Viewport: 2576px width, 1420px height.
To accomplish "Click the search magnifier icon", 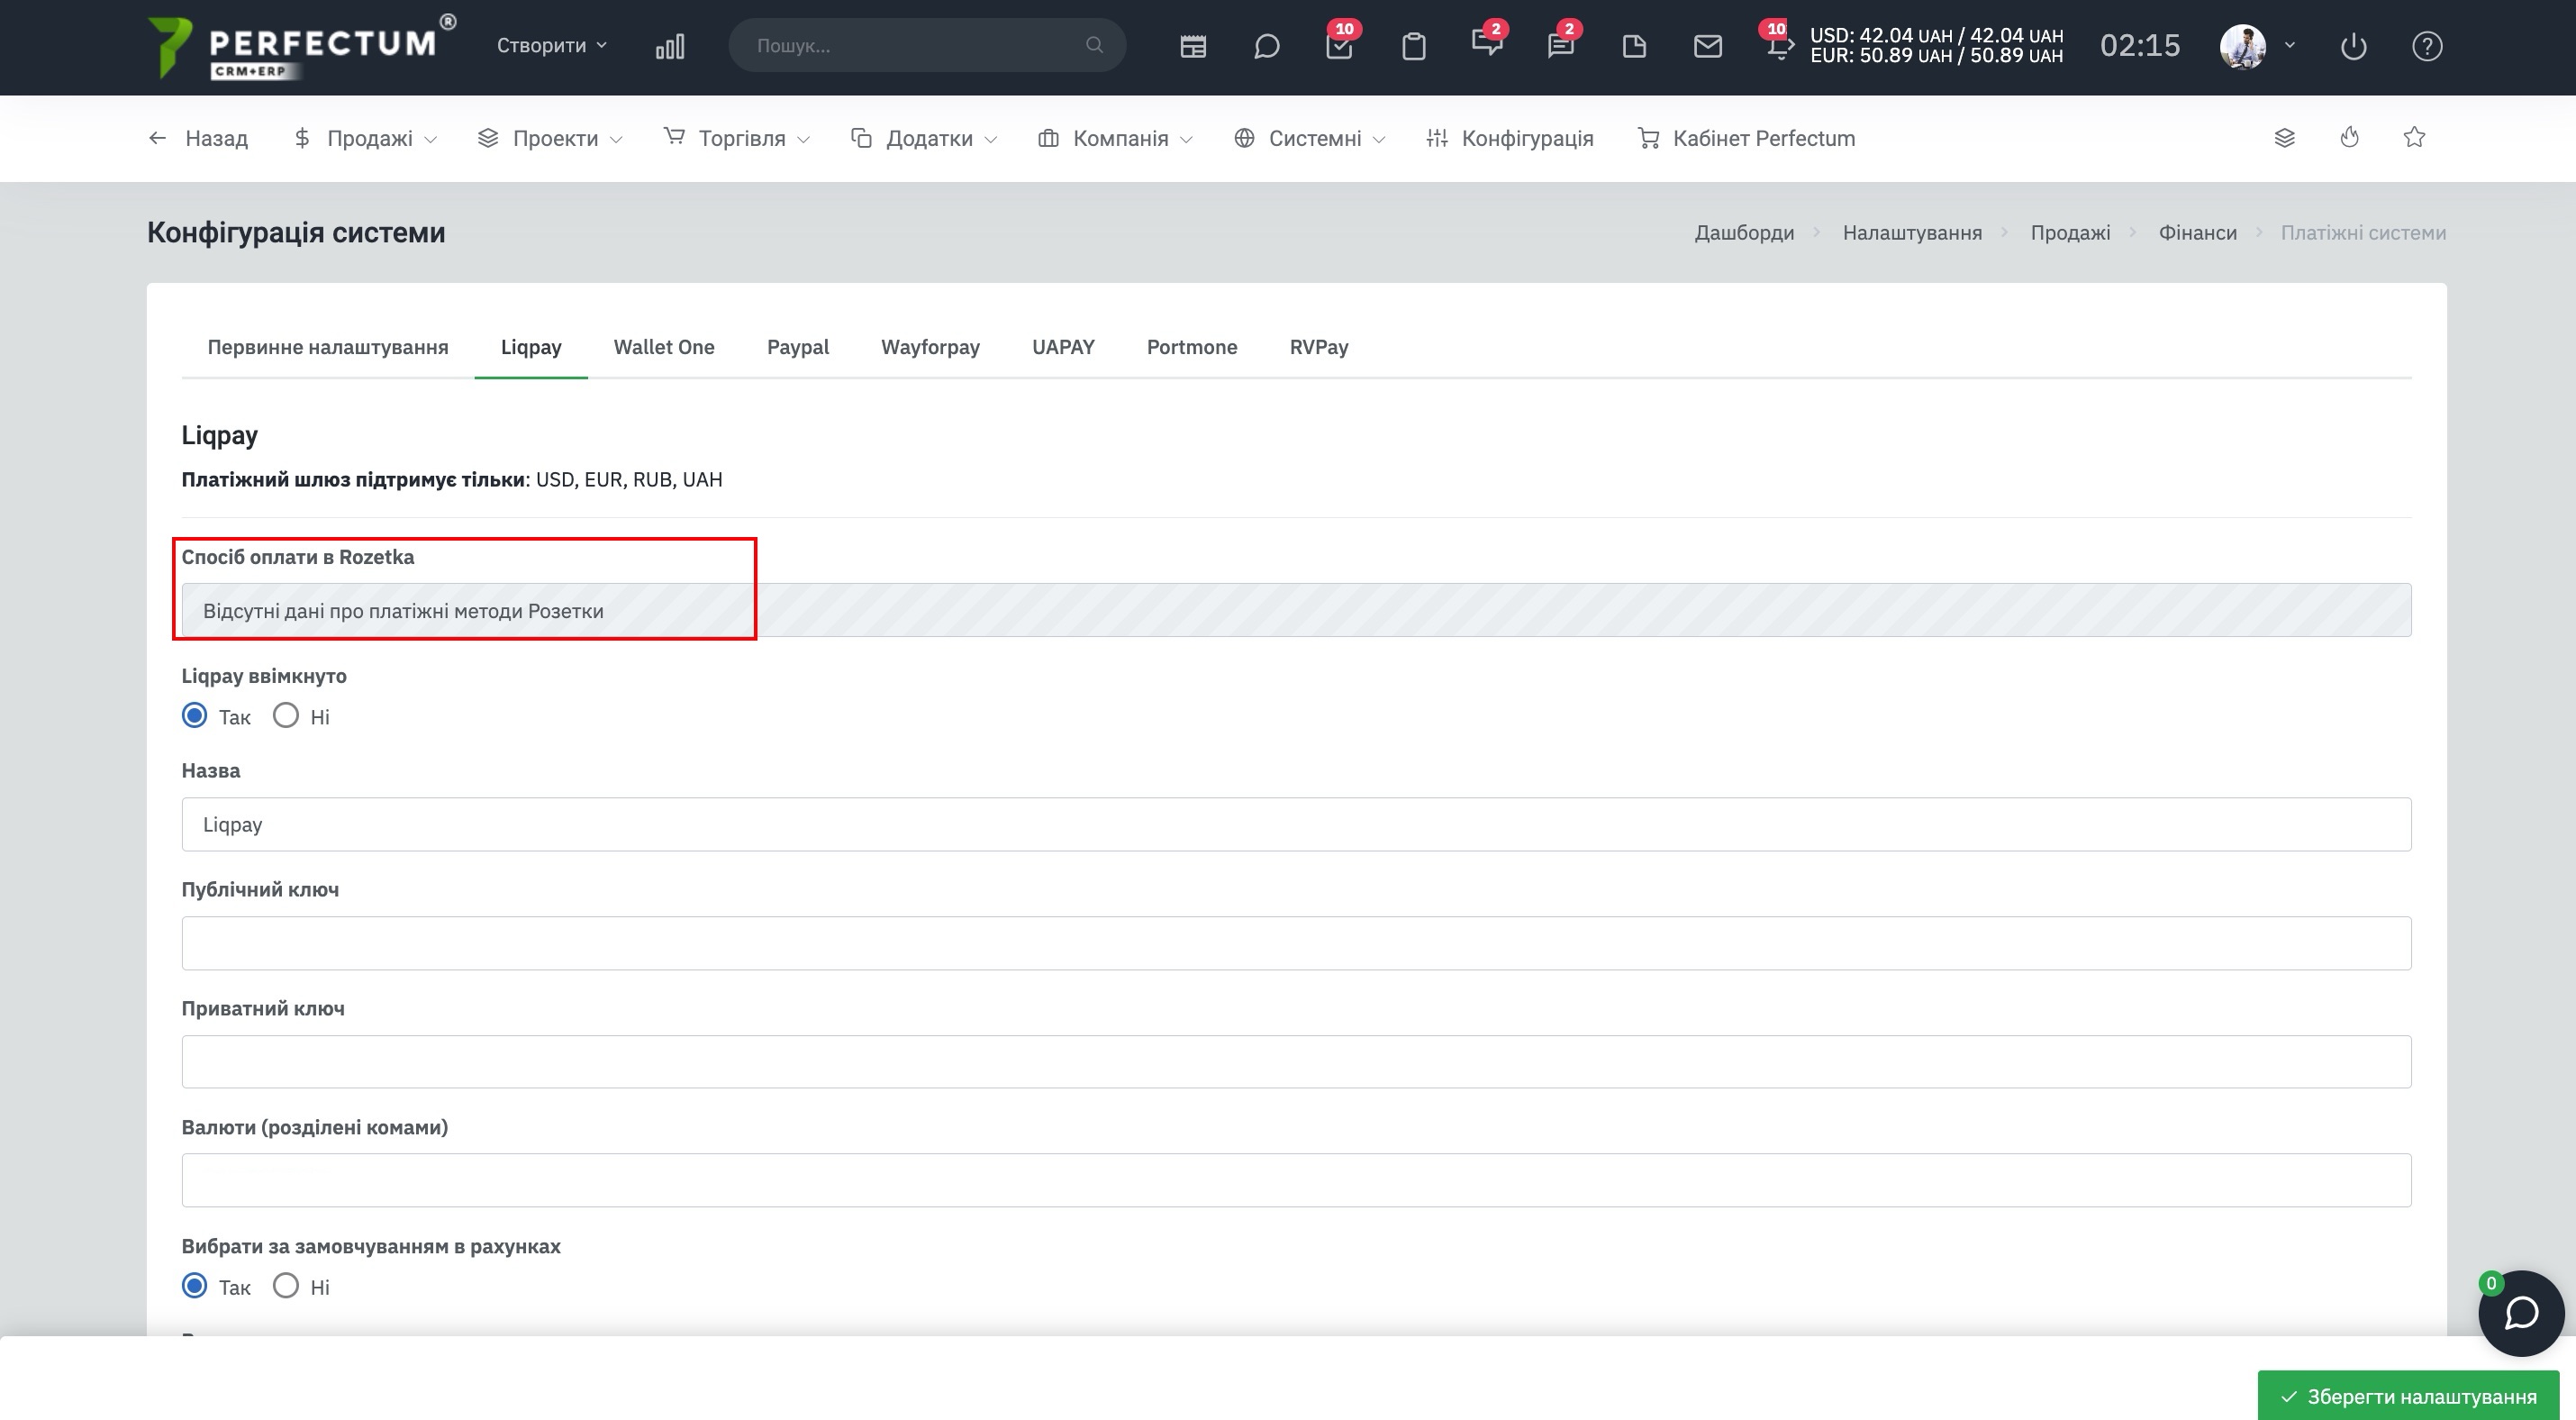I will [x=1094, y=45].
